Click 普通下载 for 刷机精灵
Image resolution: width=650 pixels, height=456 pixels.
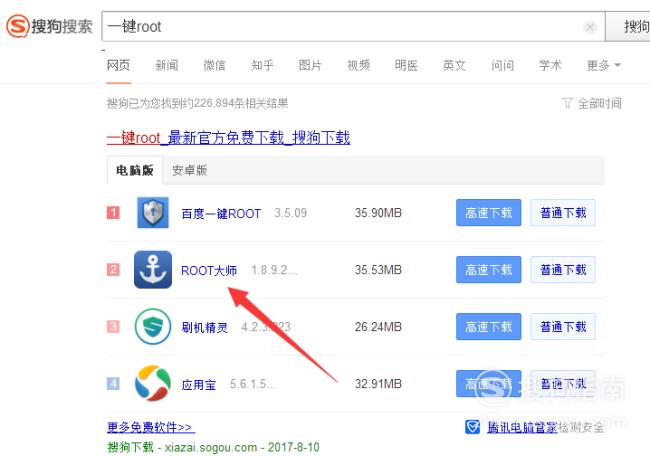pos(563,327)
